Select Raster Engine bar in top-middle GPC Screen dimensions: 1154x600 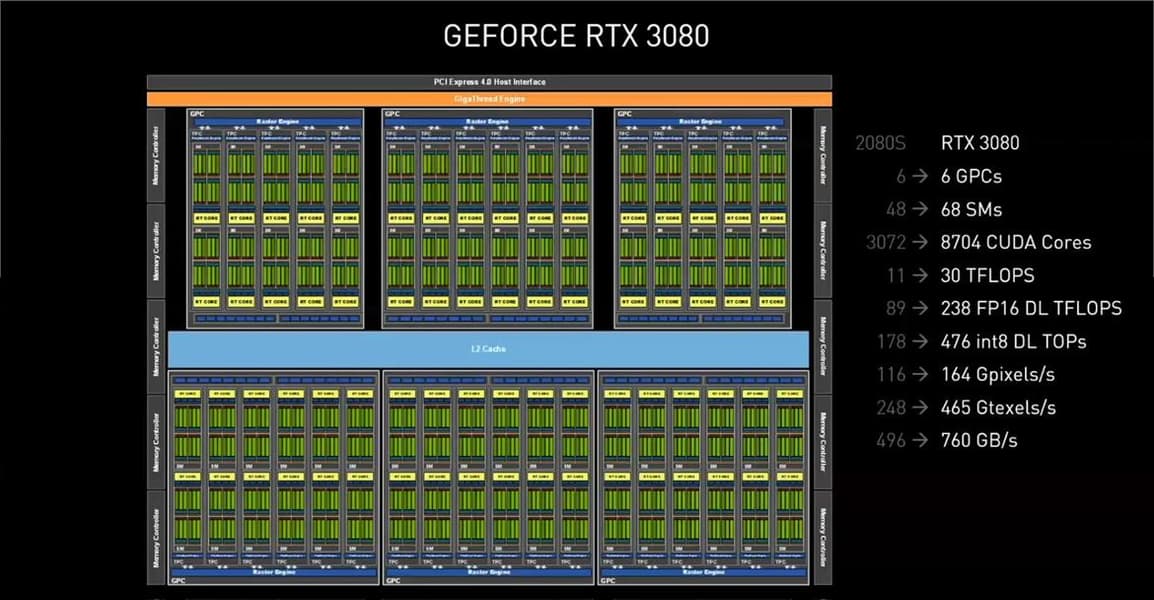487,121
